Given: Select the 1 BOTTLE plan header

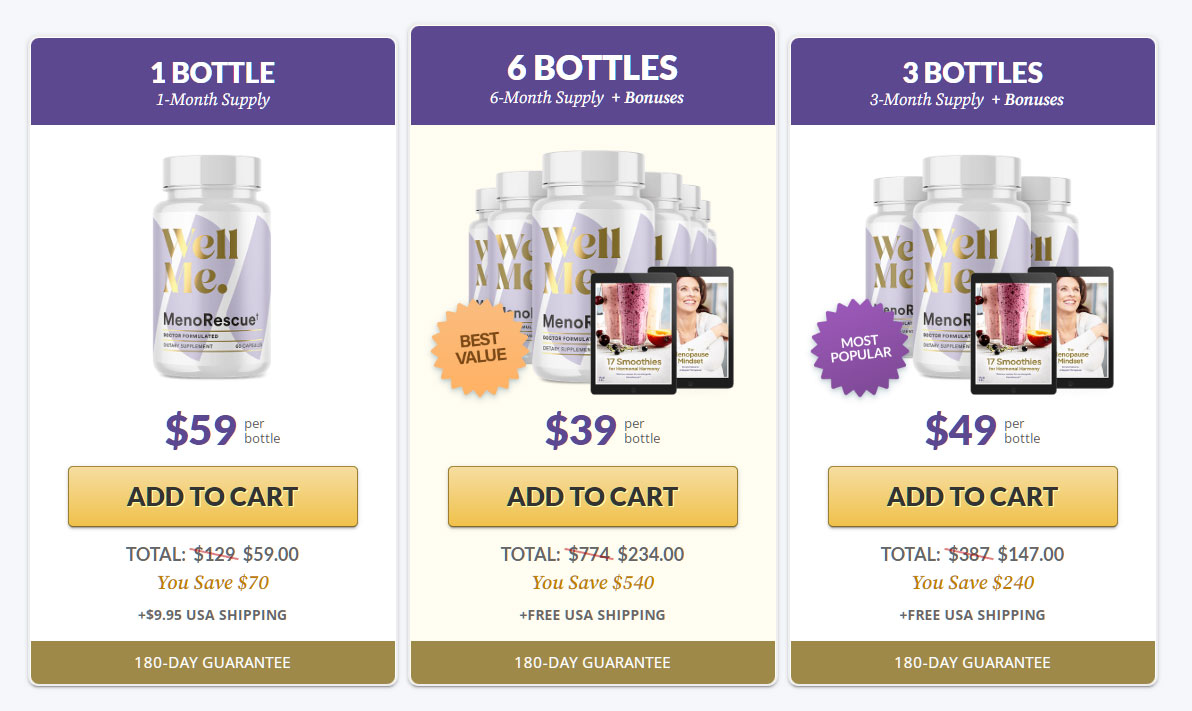Looking at the screenshot, I should point(212,78).
